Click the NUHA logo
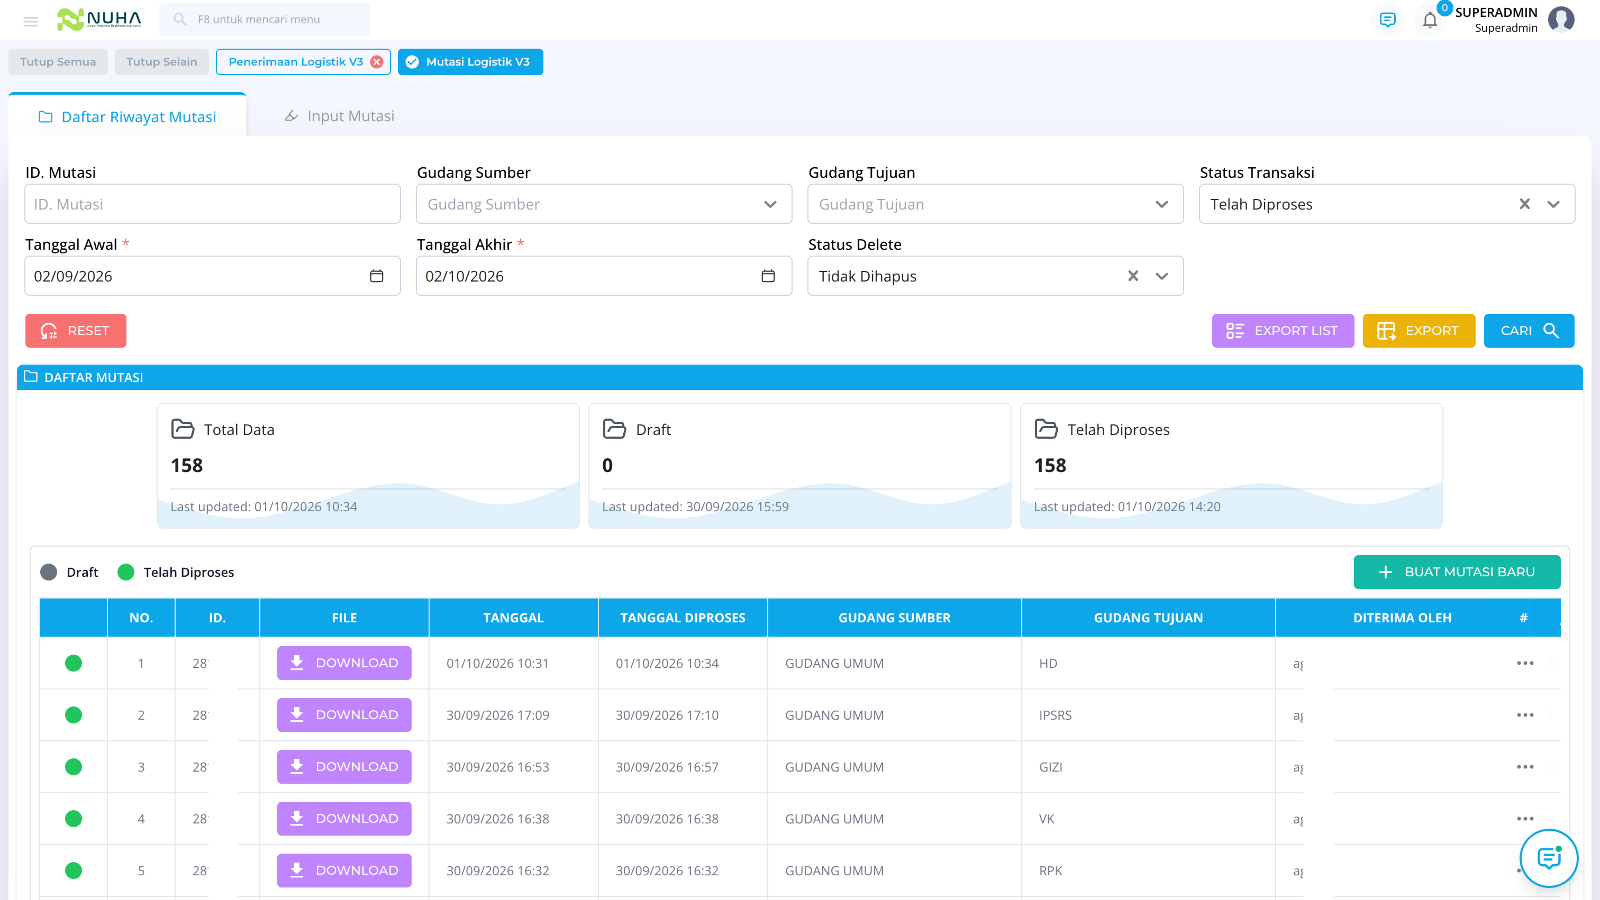The image size is (1600, 900). click(x=99, y=19)
